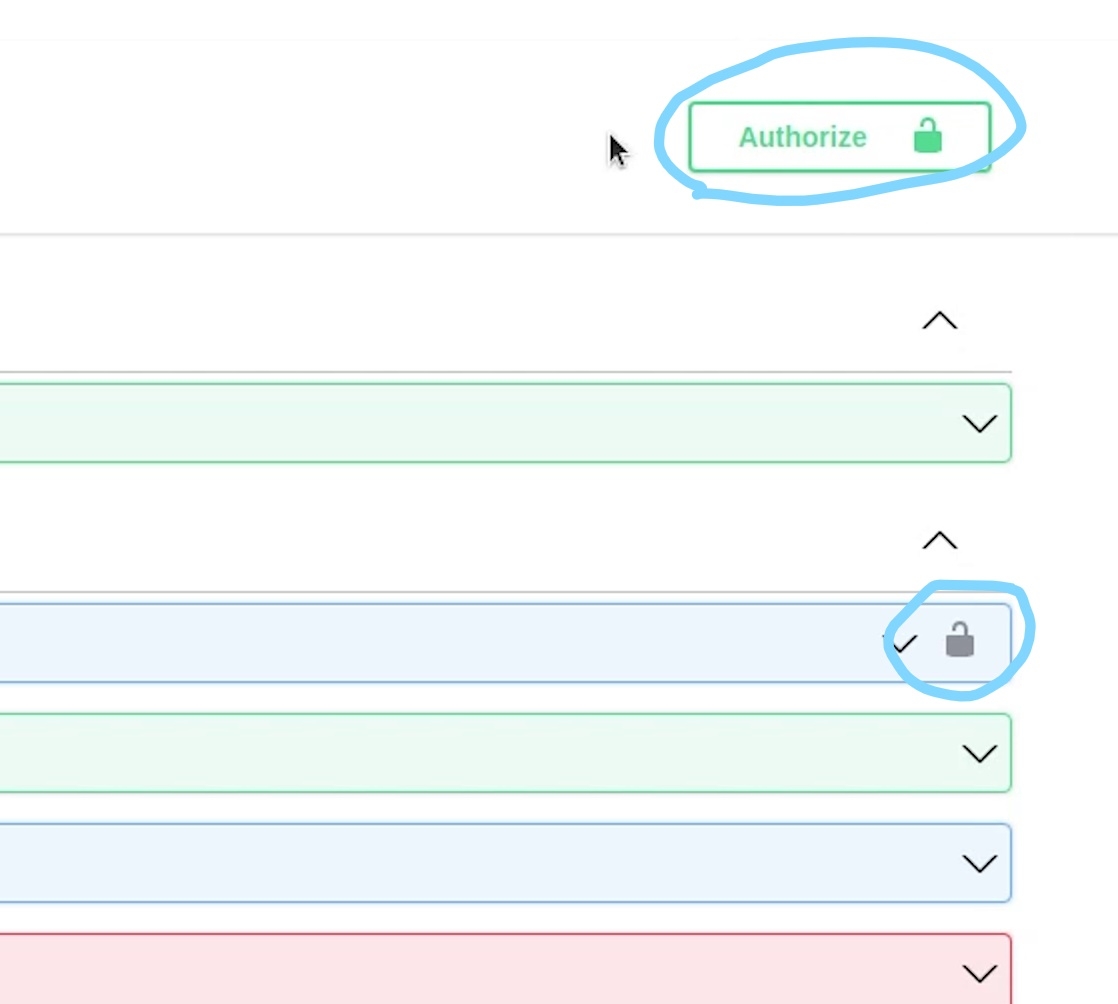This screenshot has width=1118, height=1004.
Task: Click empty space in the Authorize header bar
Action: [x=300, y=137]
